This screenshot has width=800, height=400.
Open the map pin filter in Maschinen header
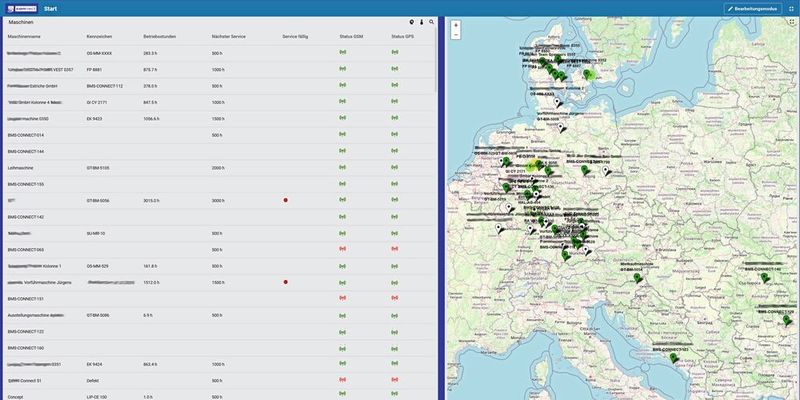pyautogui.click(x=412, y=22)
